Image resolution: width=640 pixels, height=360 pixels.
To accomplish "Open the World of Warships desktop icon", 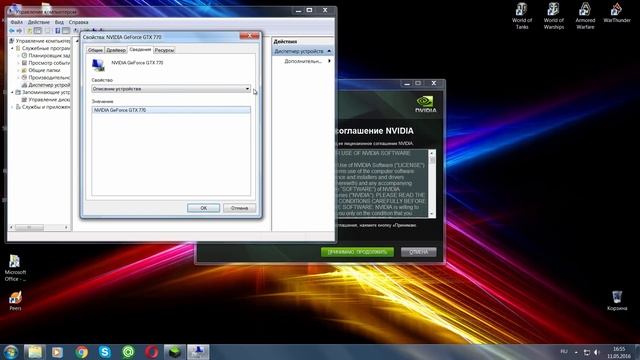I will [x=553, y=16].
